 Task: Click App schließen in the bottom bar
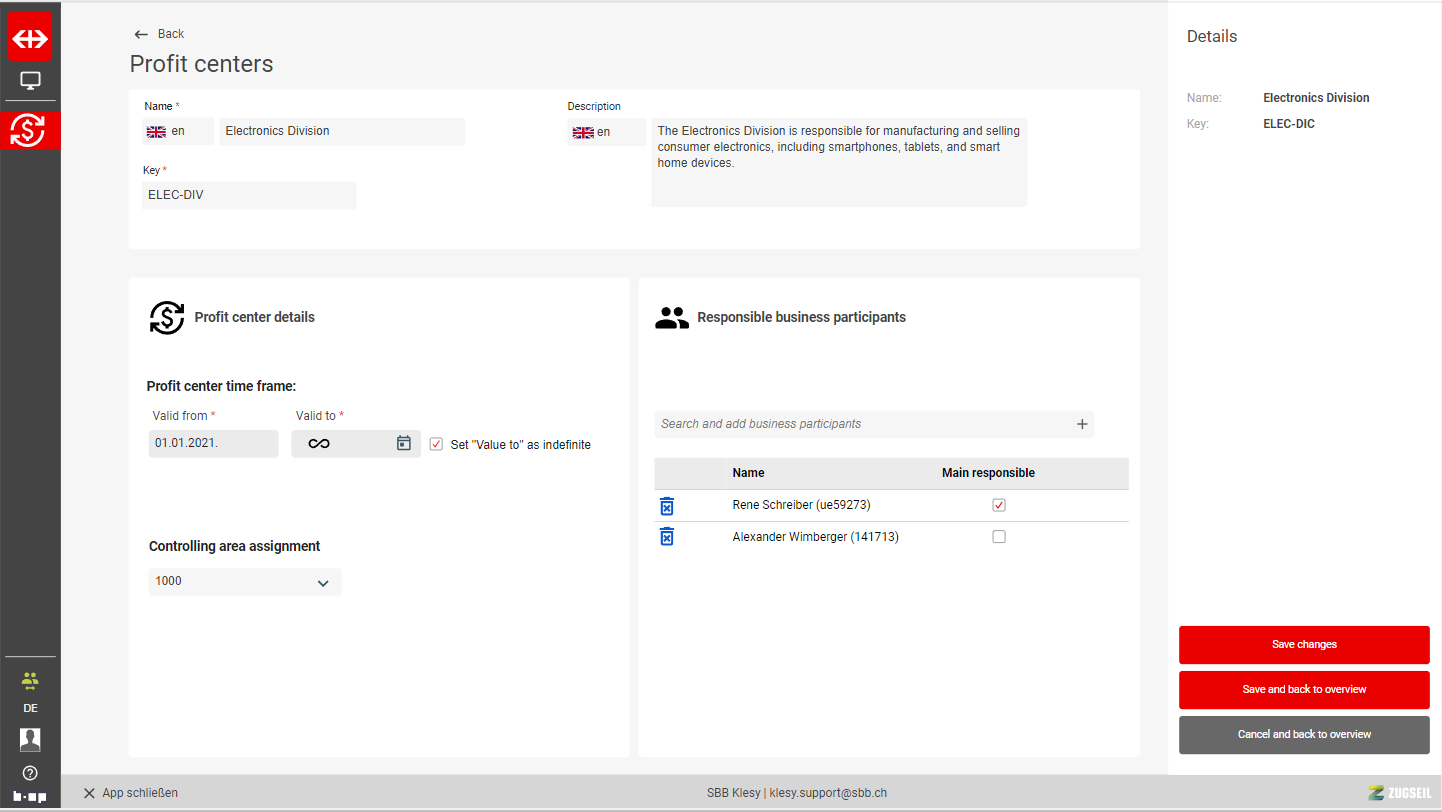pyautogui.click(x=130, y=793)
